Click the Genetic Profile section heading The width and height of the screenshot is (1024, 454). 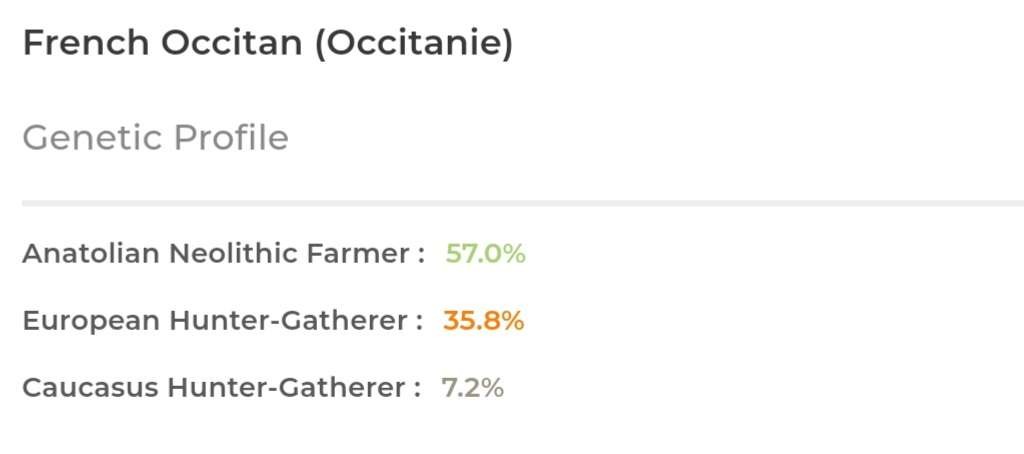(x=155, y=138)
